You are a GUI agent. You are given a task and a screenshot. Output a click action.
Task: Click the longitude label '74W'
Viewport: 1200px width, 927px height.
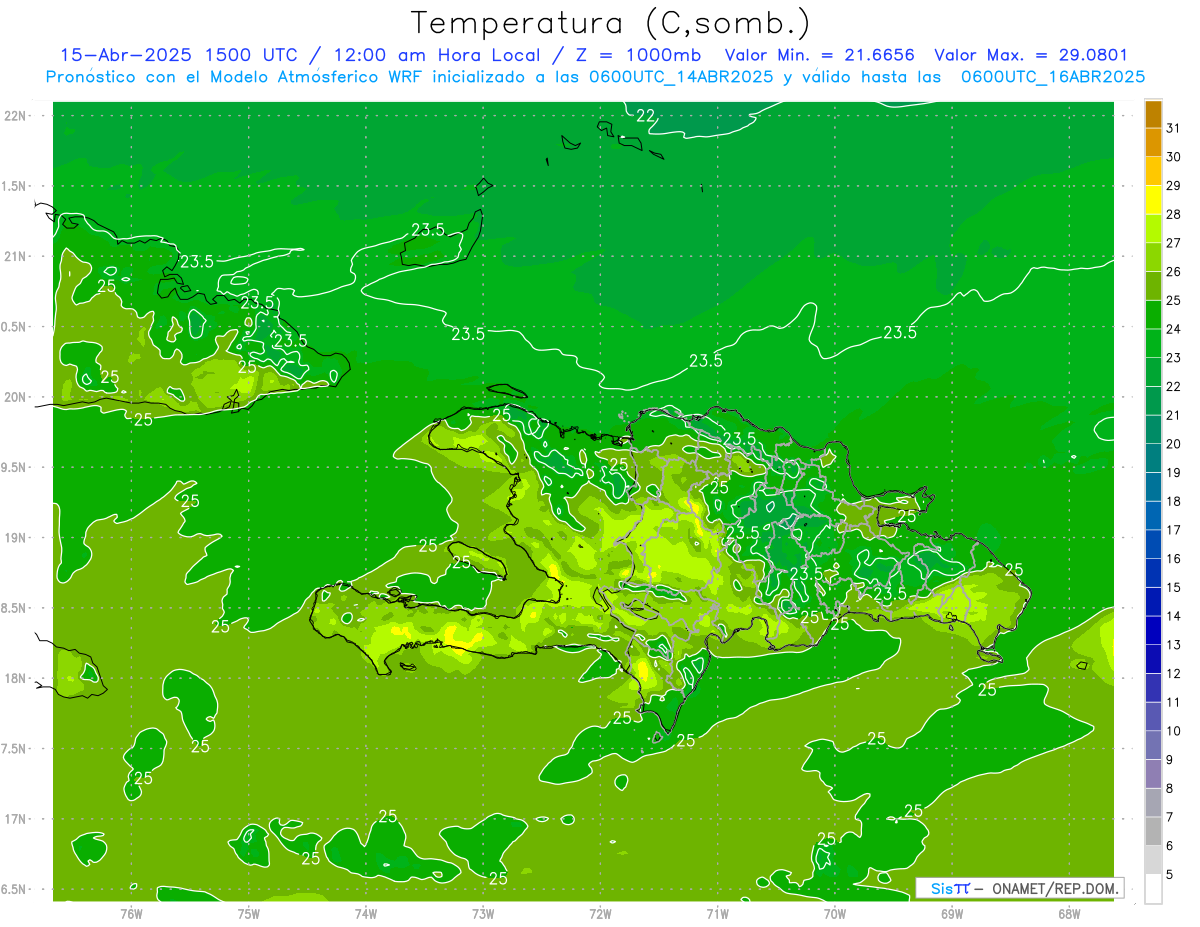366,914
